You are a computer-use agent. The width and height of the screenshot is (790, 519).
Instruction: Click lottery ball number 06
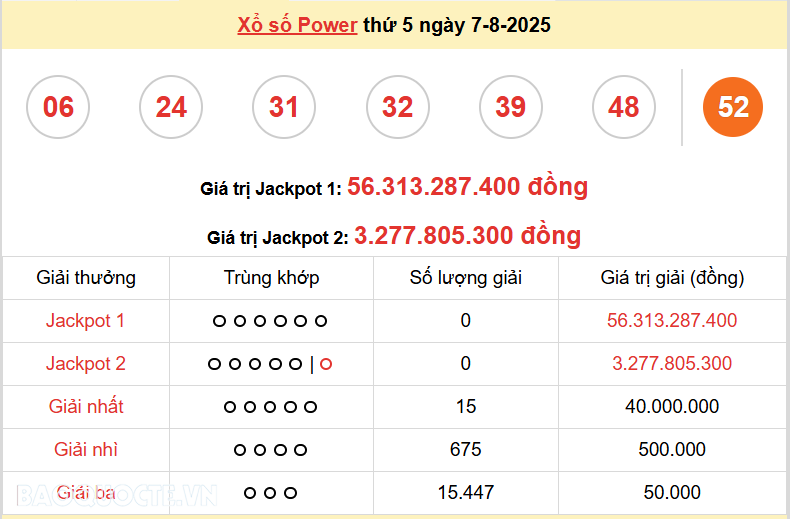point(58,107)
